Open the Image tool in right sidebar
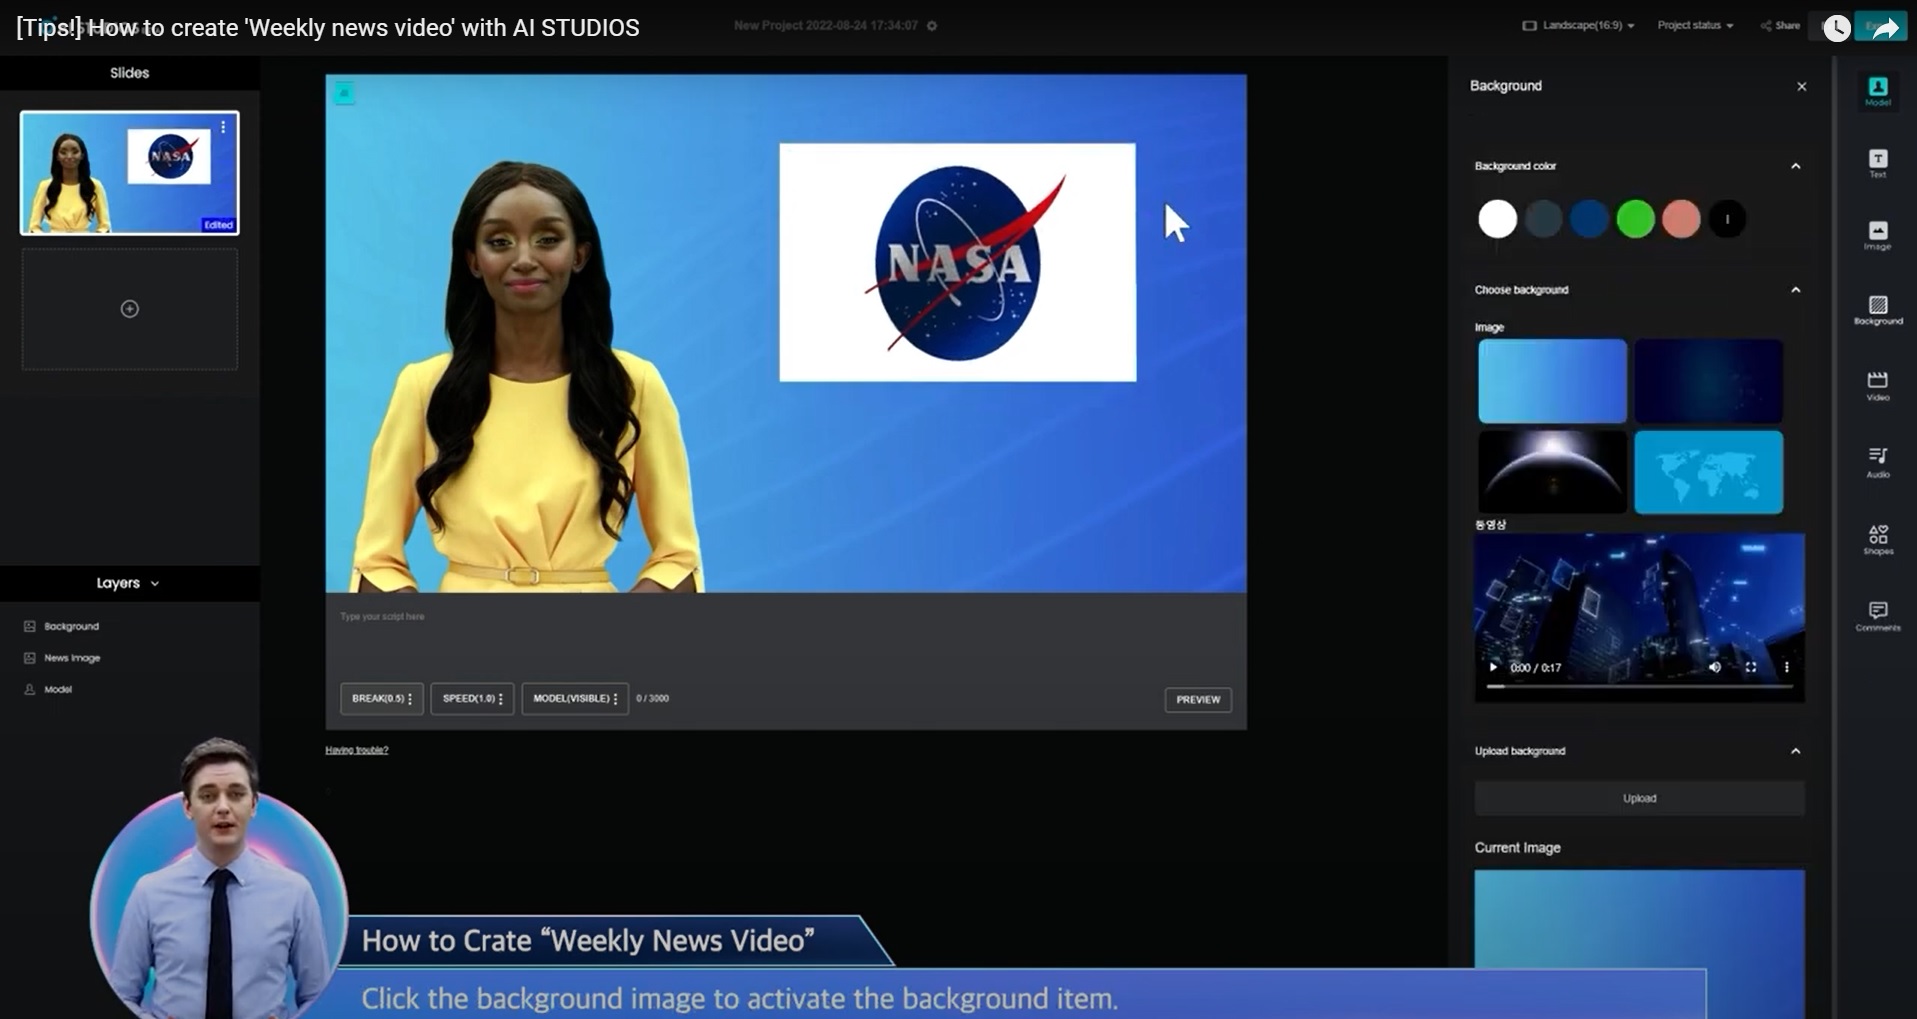The height and width of the screenshot is (1019, 1917). (1878, 235)
